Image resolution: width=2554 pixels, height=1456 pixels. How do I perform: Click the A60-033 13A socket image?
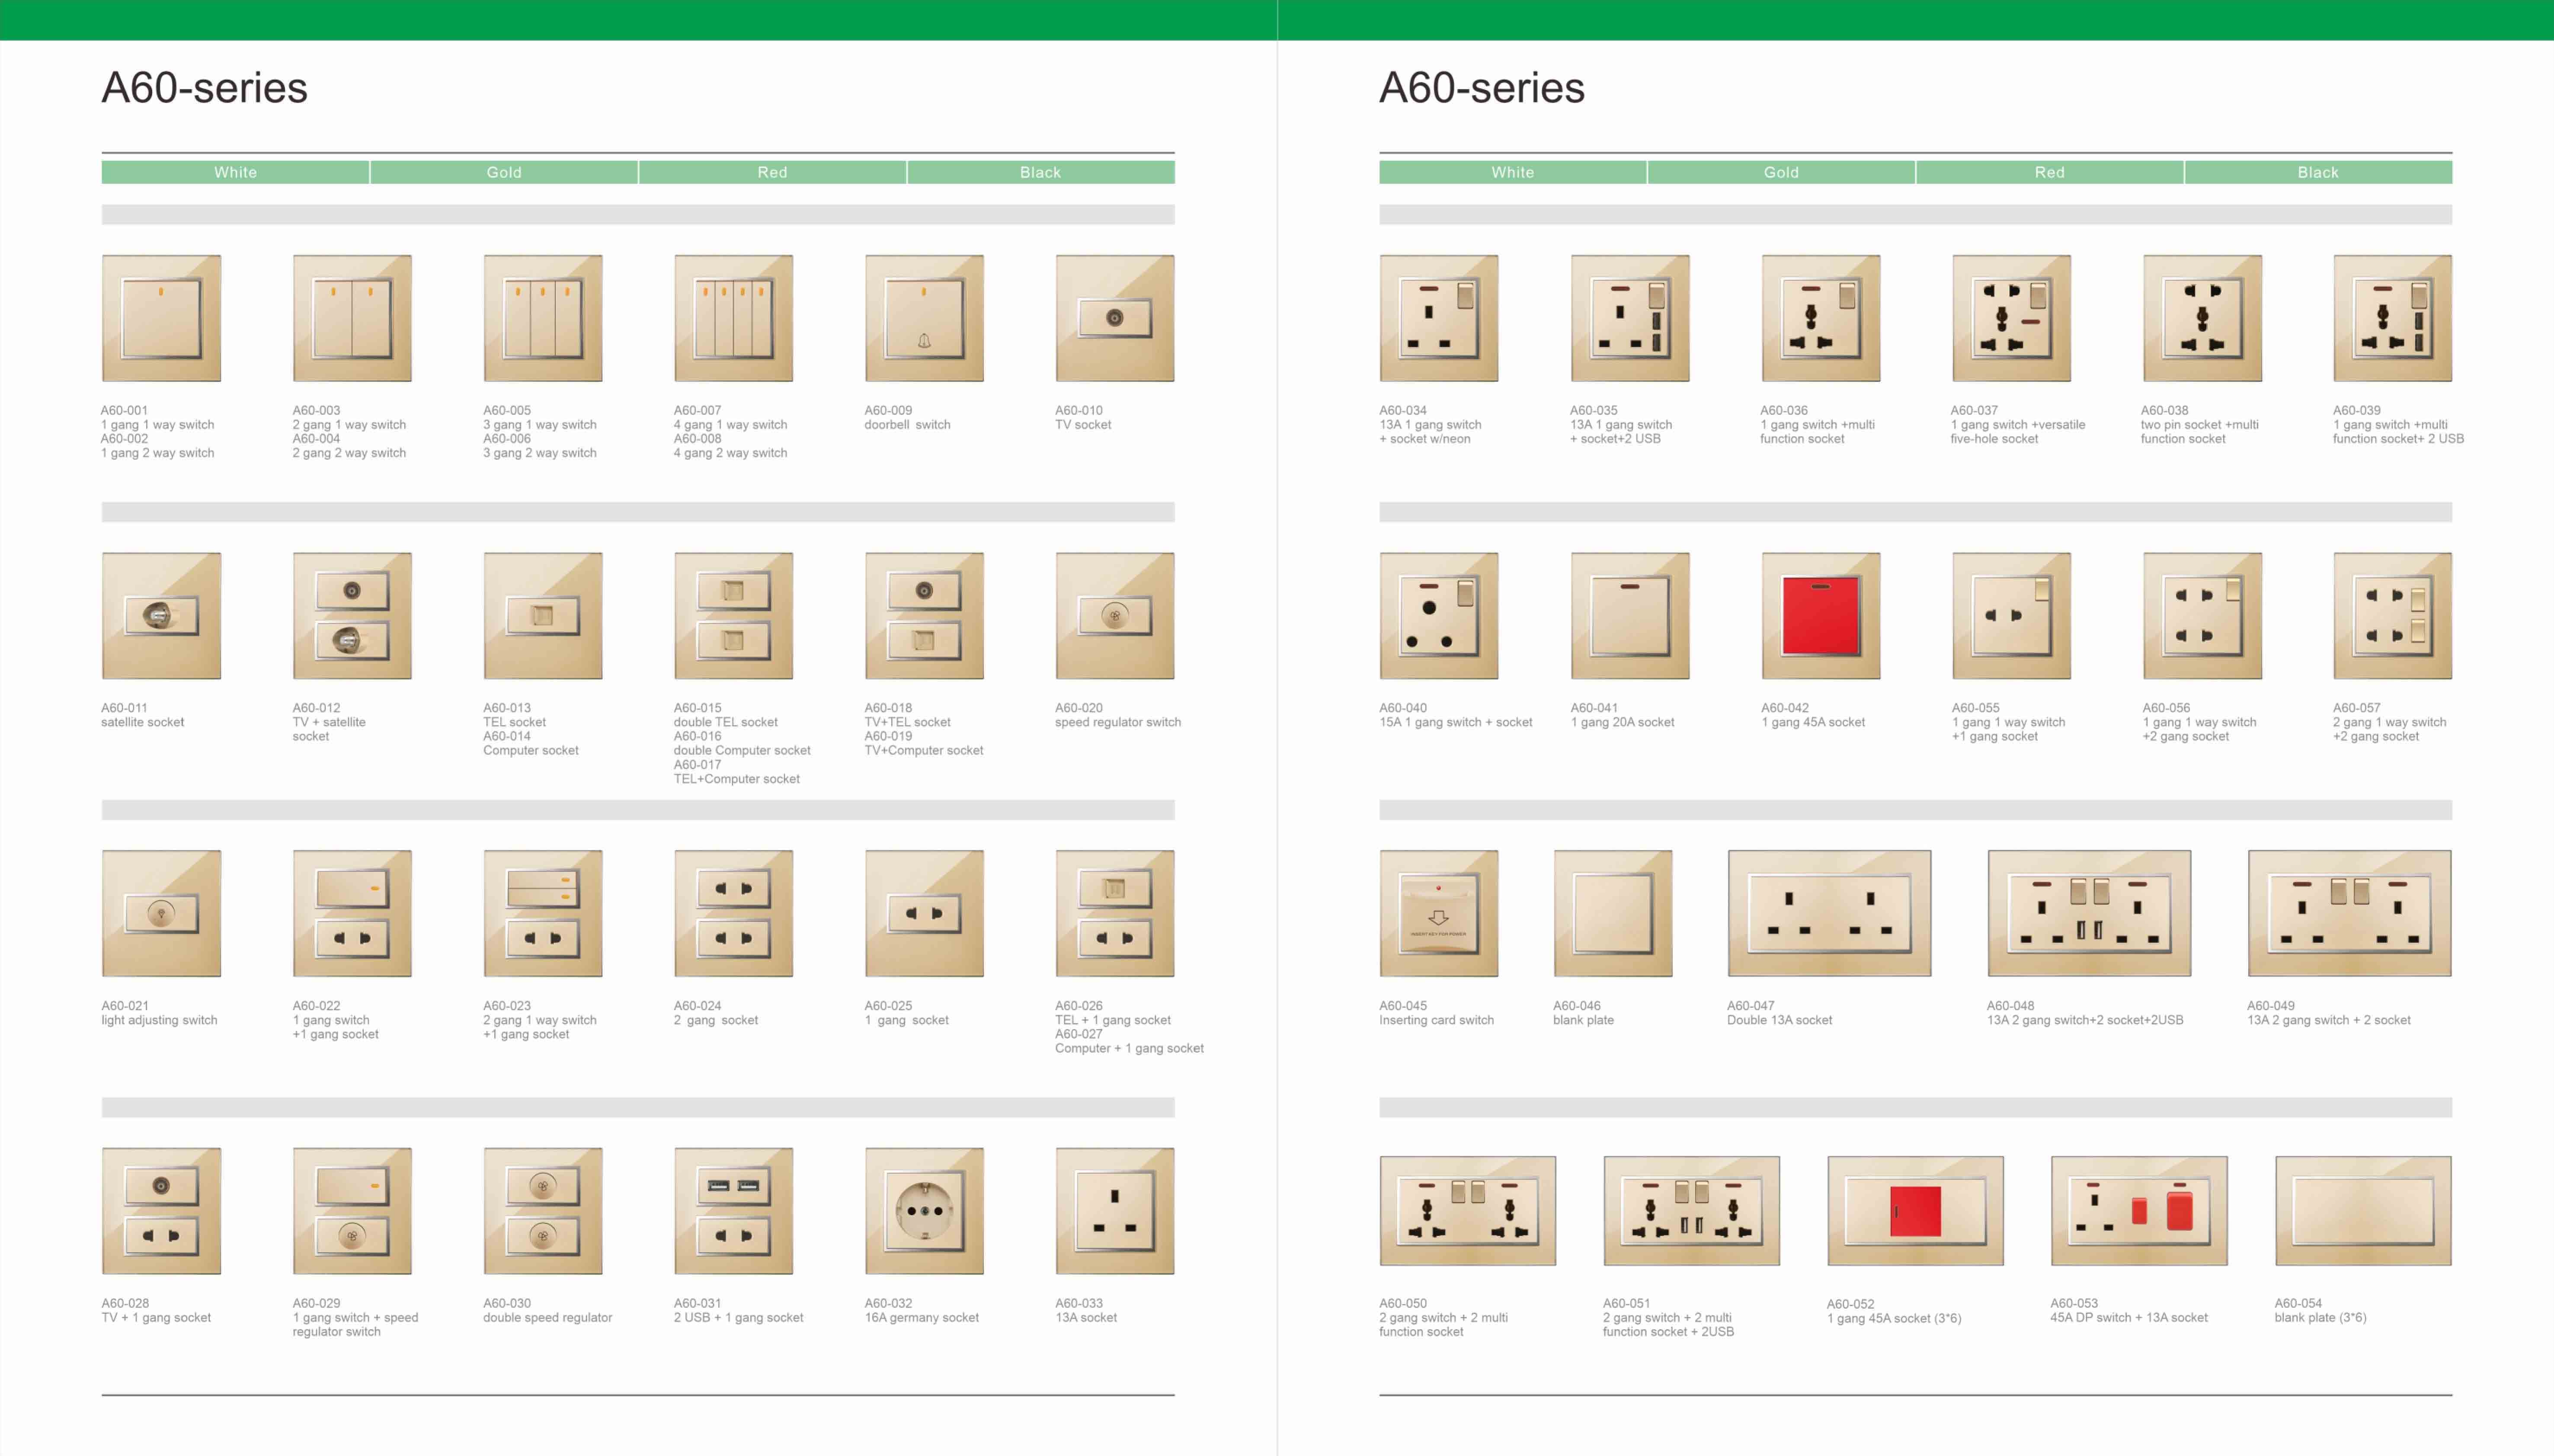1115,1211
